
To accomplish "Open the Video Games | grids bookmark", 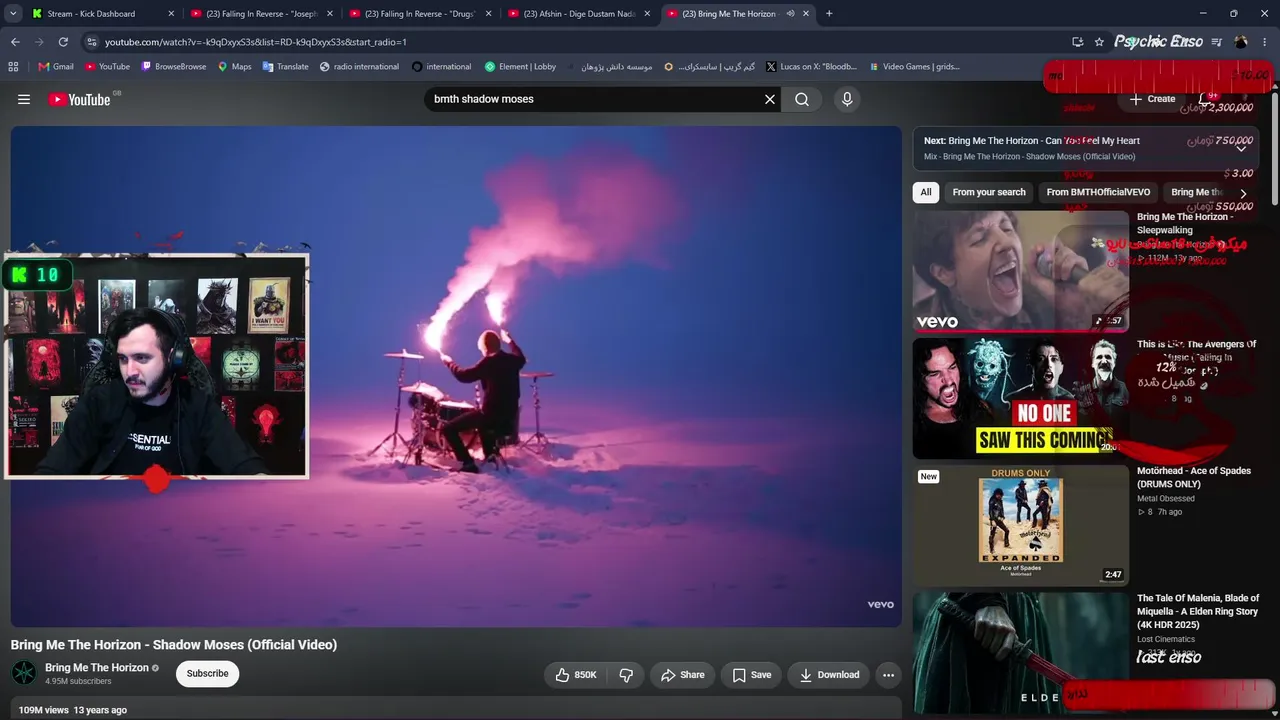I will [914, 67].
